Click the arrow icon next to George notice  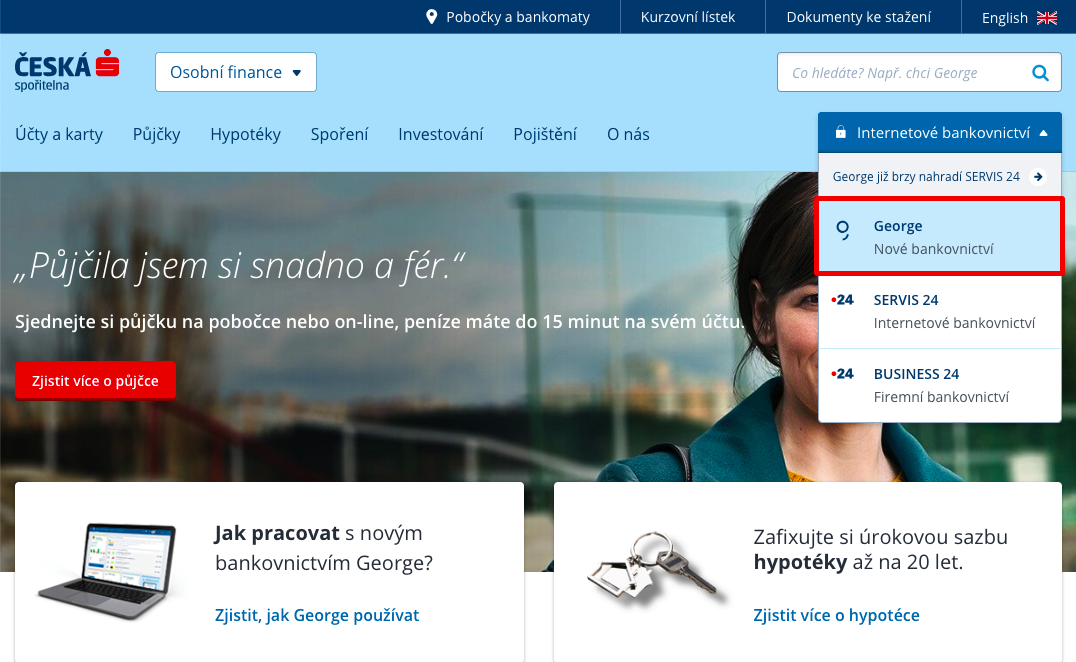point(1038,177)
